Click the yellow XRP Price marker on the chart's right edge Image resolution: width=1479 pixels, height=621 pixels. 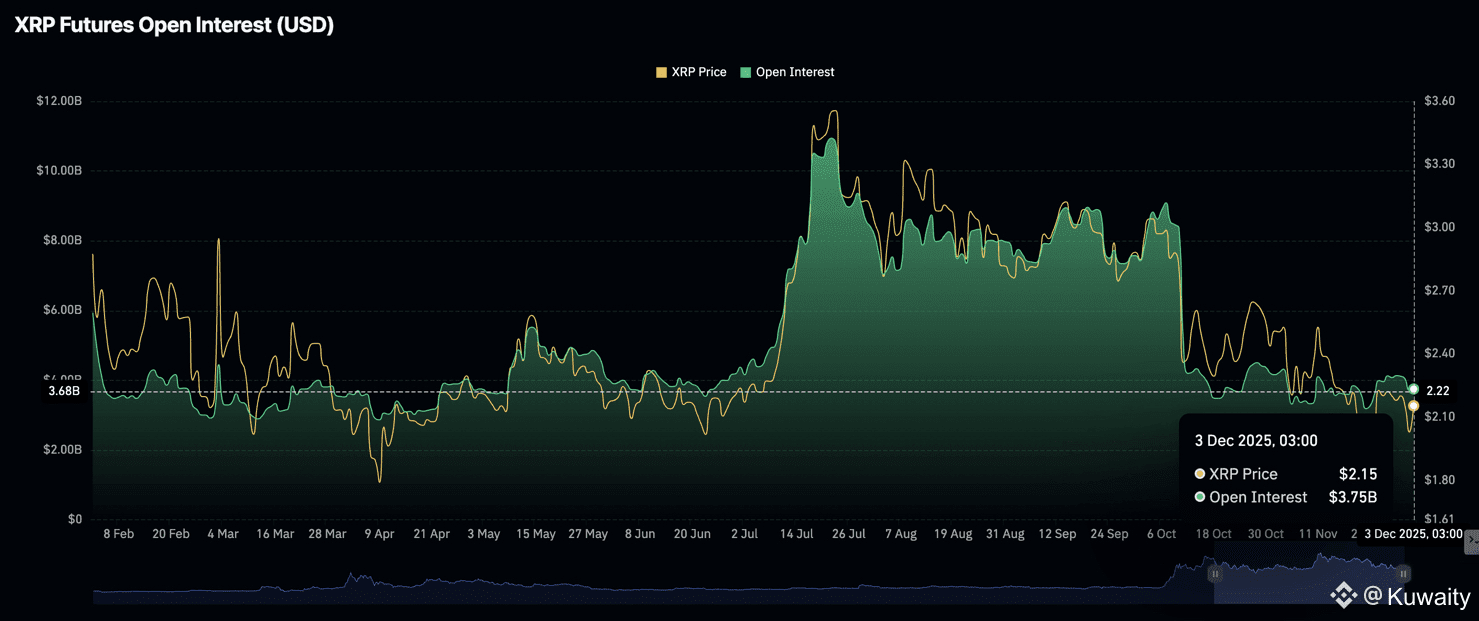click(1413, 406)
